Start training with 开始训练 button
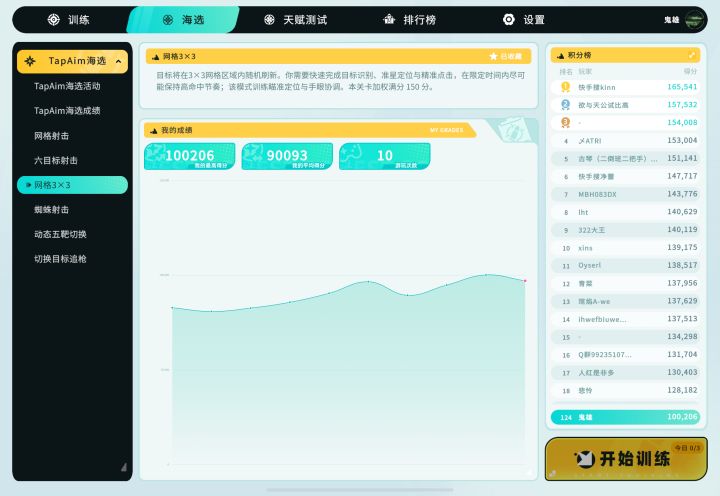Image resolution: width=720 pixels, height=496 pixels. click(x=626, y=459)
